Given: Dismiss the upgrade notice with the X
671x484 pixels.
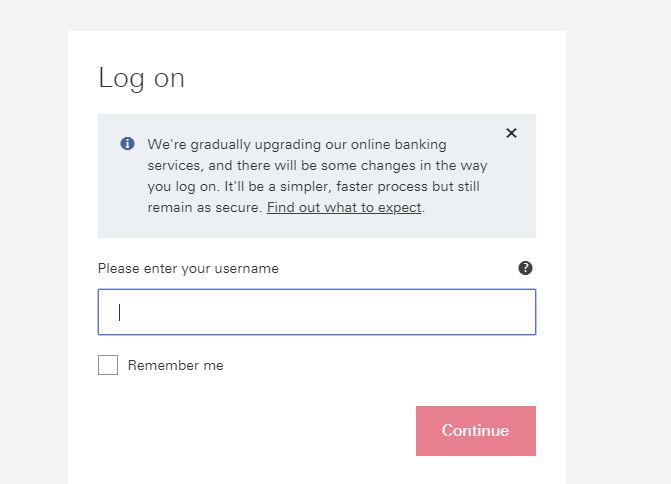Looking at the screenshot, I should coord(511,133).
